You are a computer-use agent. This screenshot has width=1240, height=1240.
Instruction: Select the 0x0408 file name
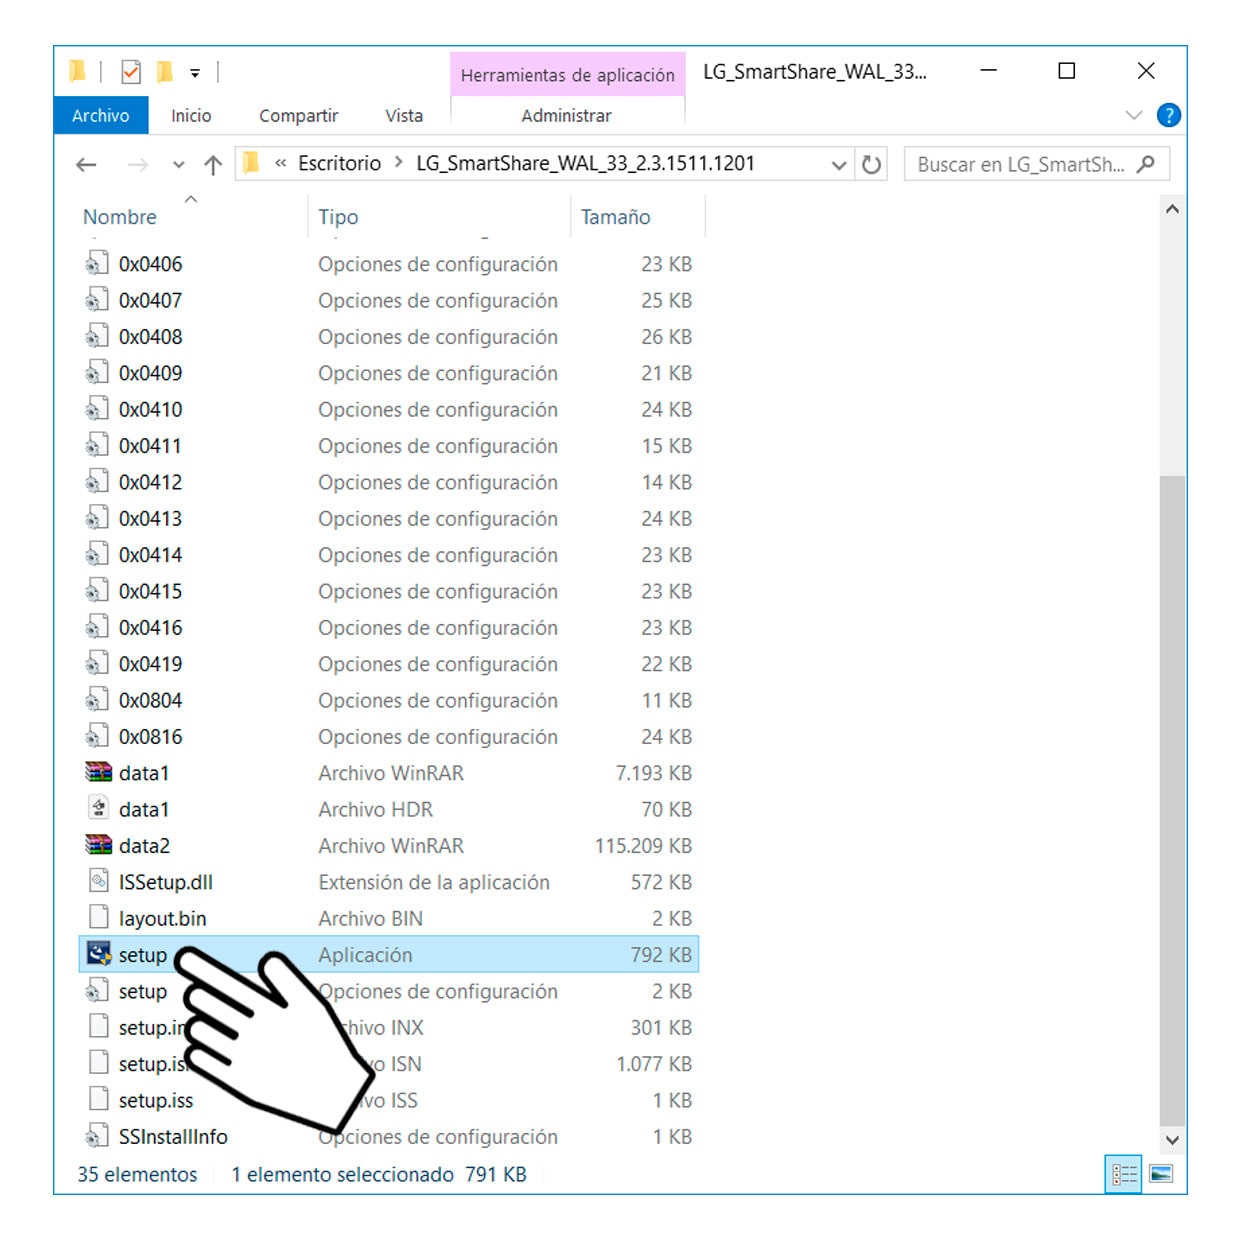coord(150,336)
